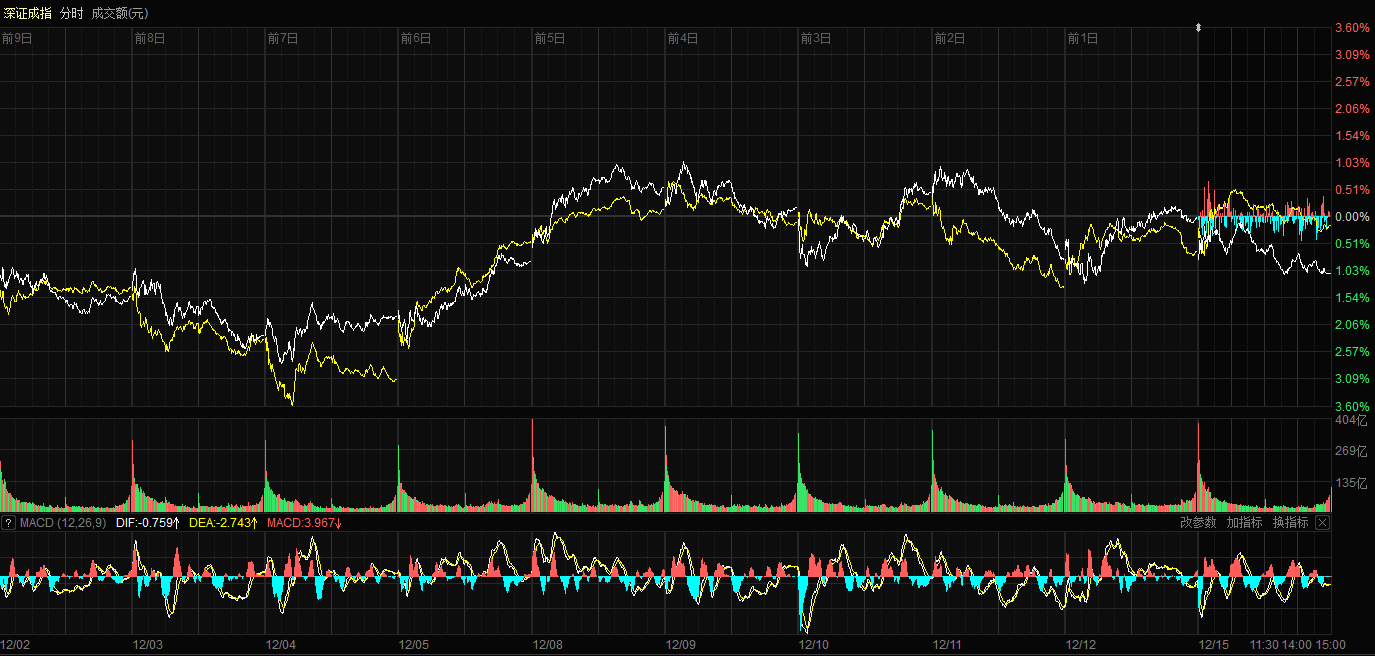Image resolution: width=1375 pixels, height=656 pixels.
Task: Select the 前9日 day marker
Action: (x=17, y=39)
